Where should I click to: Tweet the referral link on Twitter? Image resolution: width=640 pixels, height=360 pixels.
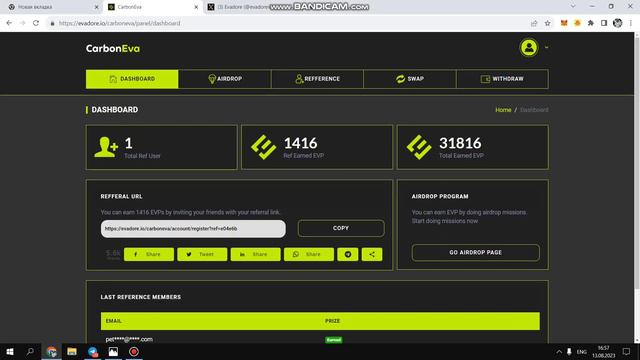tap(202, 254)
